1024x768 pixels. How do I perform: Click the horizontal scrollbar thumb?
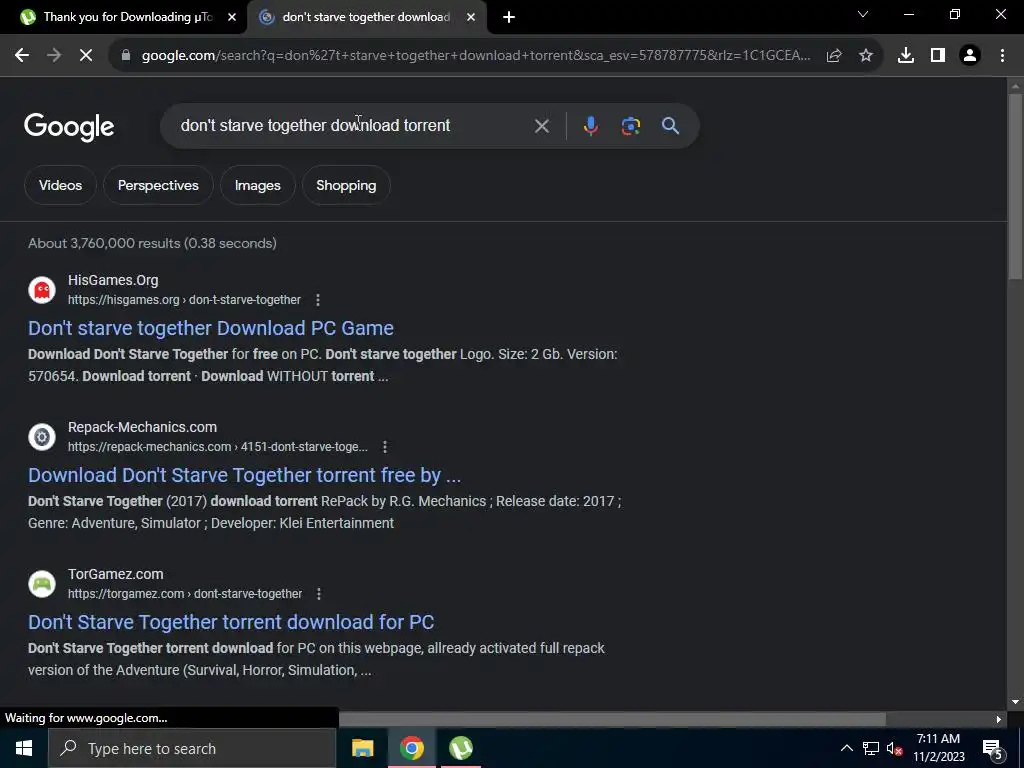pos(612,719)
